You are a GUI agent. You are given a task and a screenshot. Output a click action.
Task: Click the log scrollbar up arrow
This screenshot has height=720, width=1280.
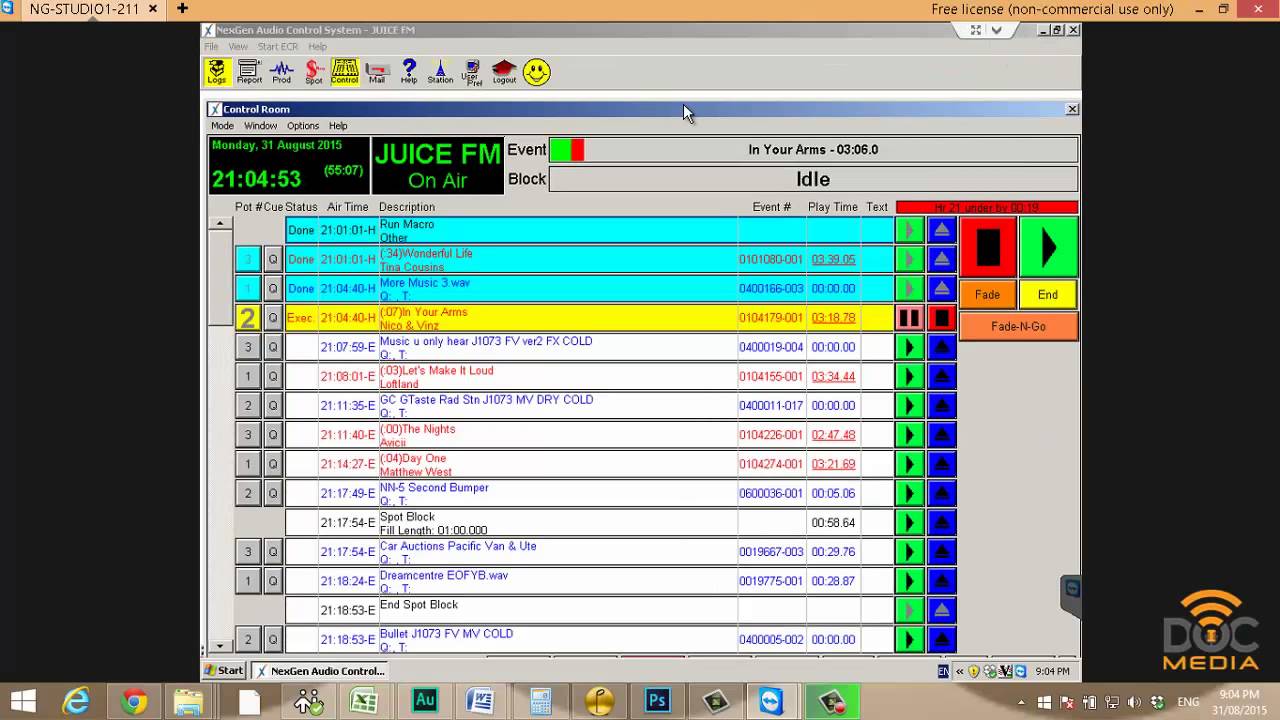[x=219, y=224]
